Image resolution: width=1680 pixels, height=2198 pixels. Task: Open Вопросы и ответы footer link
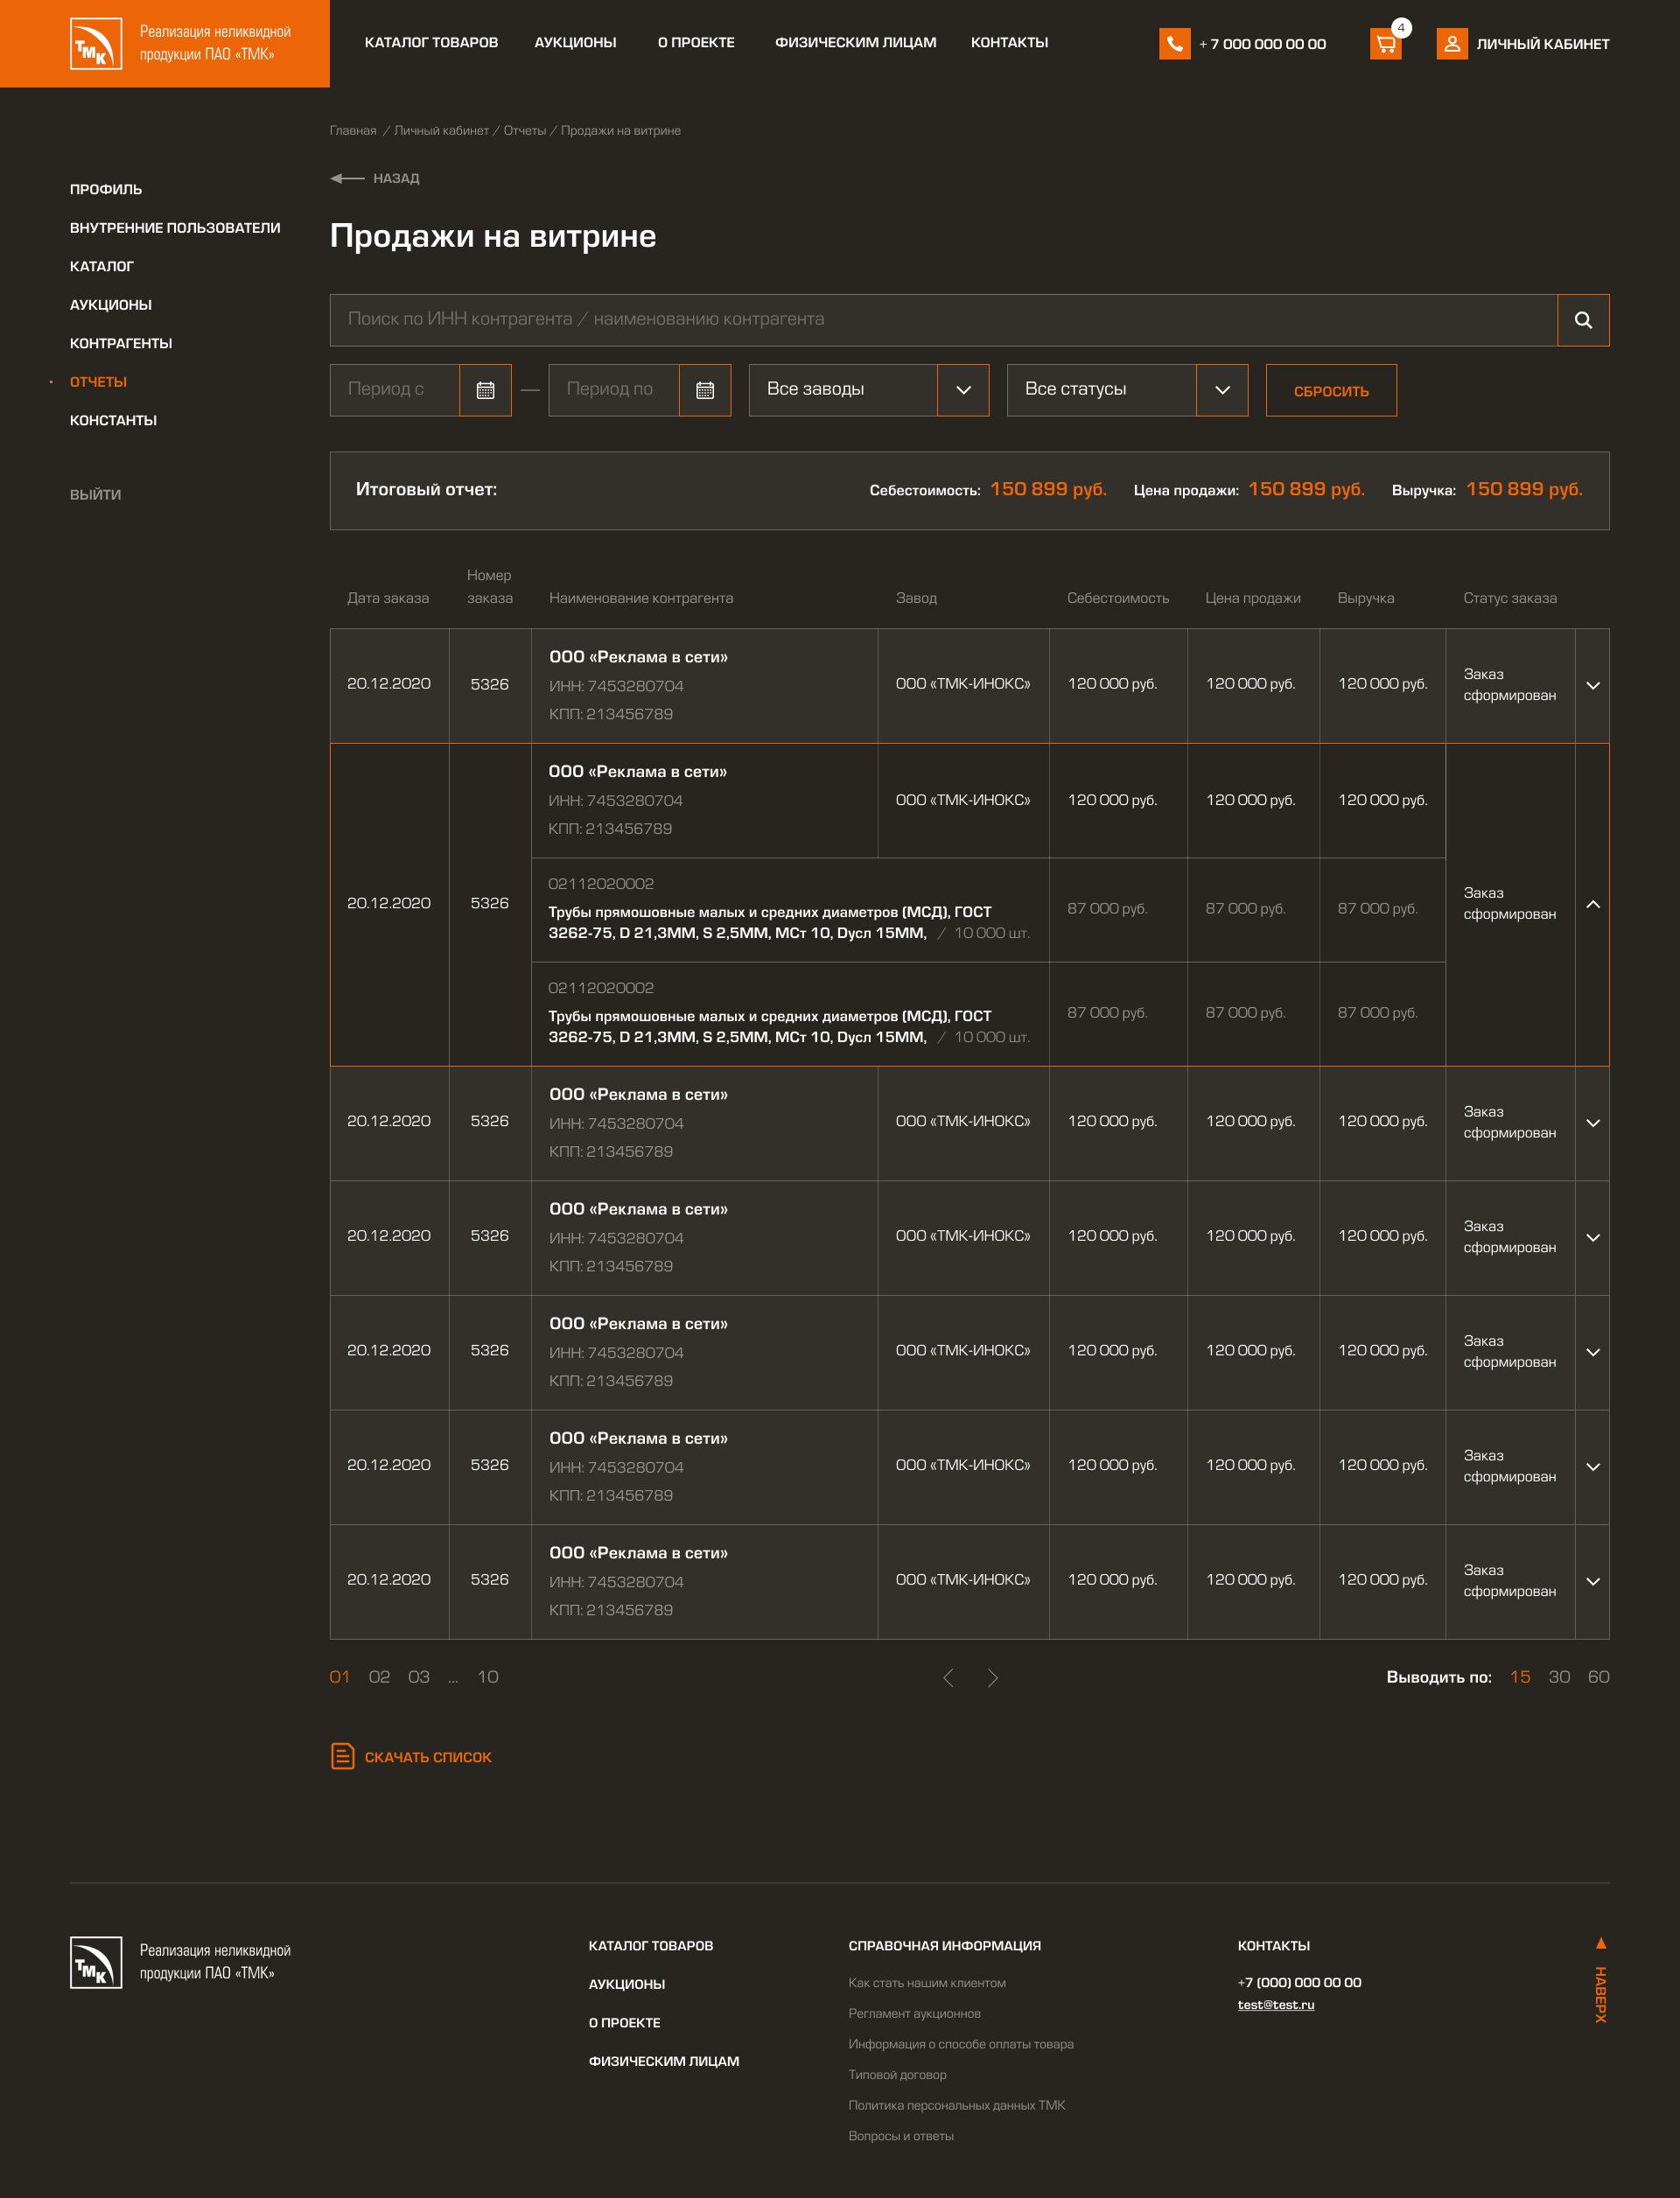coord(901,2136)
